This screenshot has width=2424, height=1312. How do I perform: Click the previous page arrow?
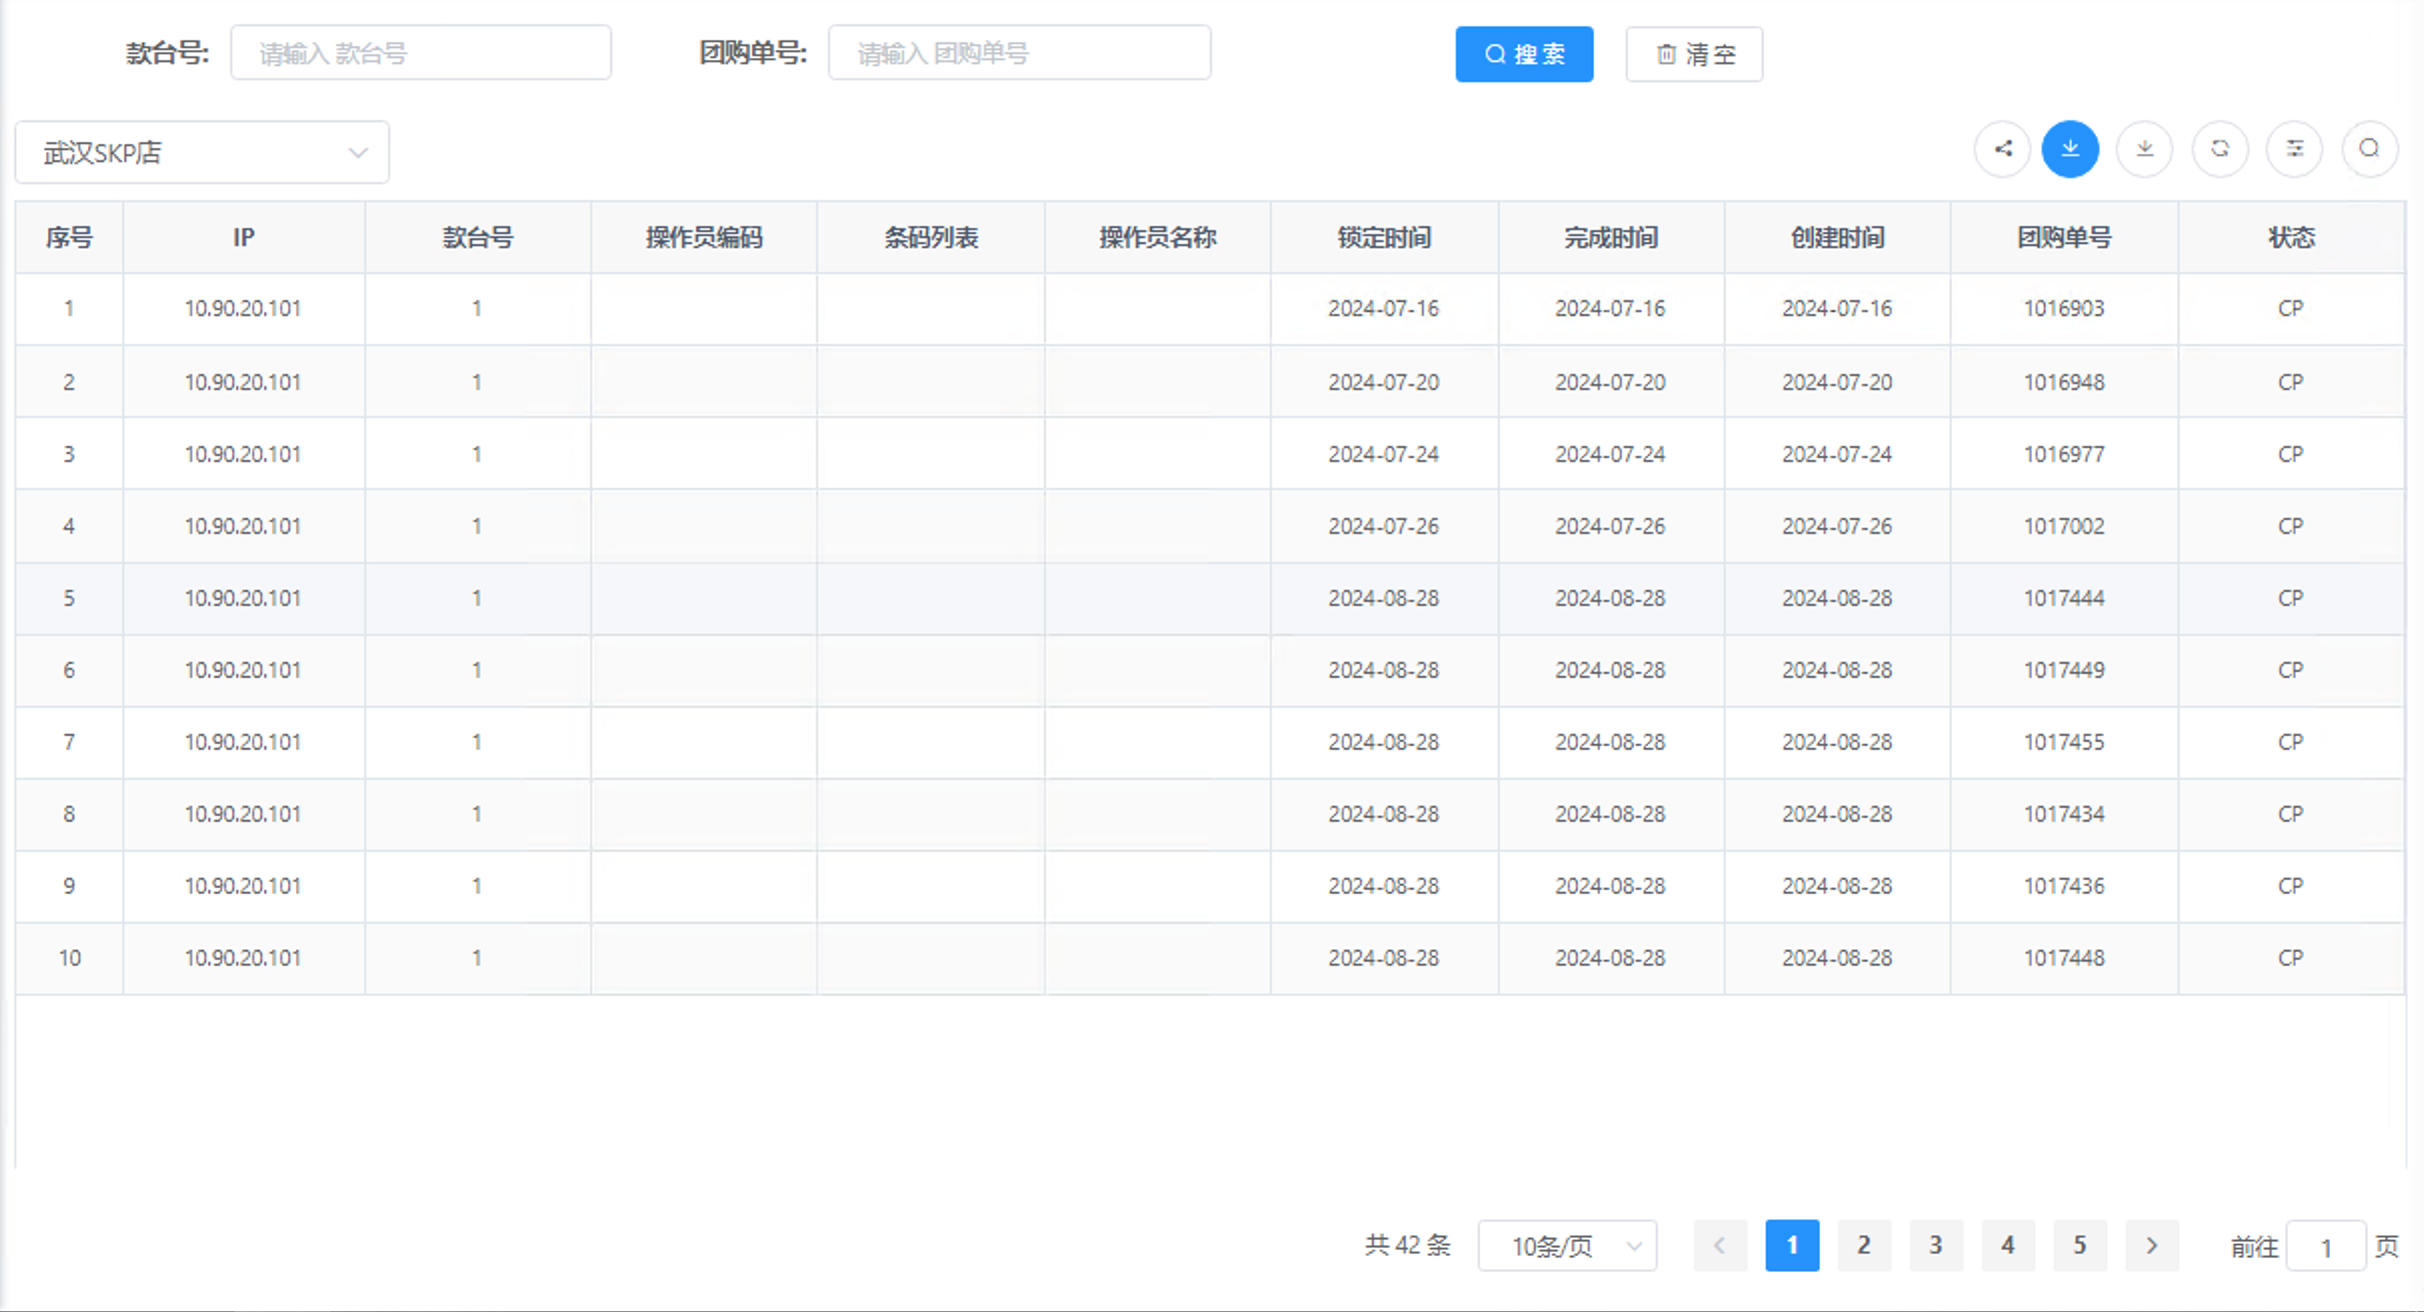pyautogui.click(x=1720, y=1246)
